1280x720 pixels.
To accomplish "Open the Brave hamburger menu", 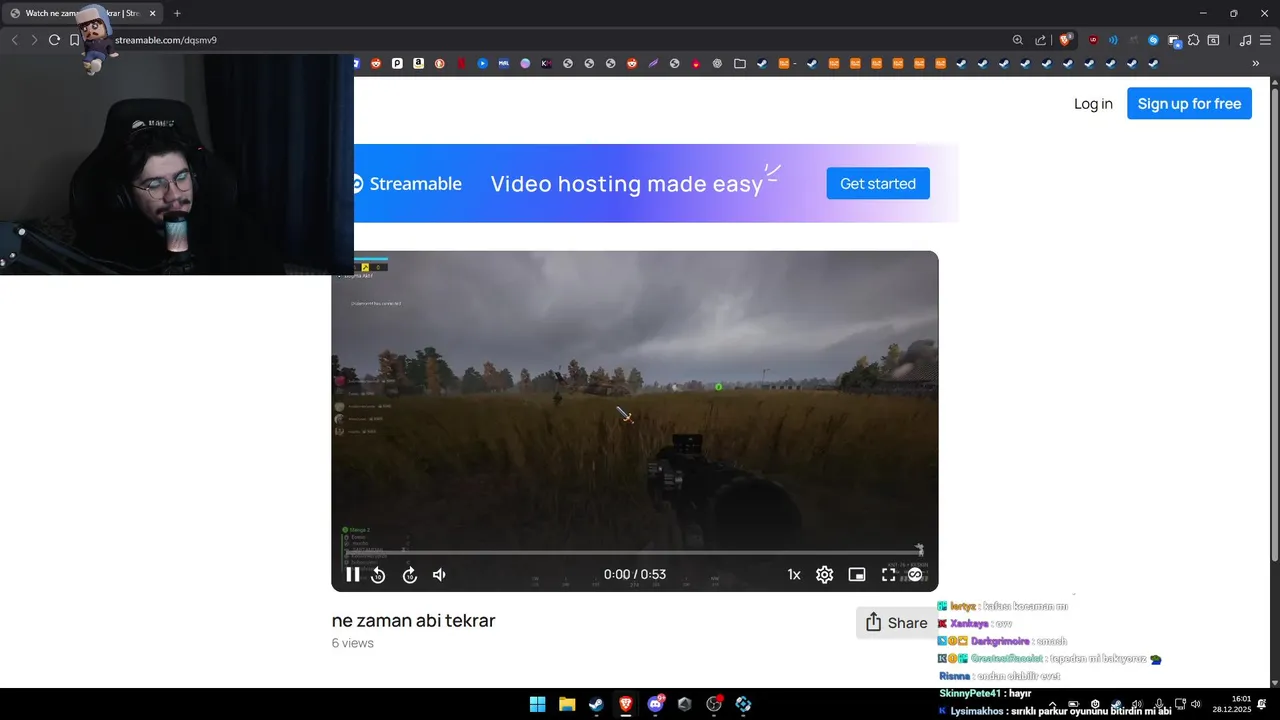I will click(x=1265, y=40).
